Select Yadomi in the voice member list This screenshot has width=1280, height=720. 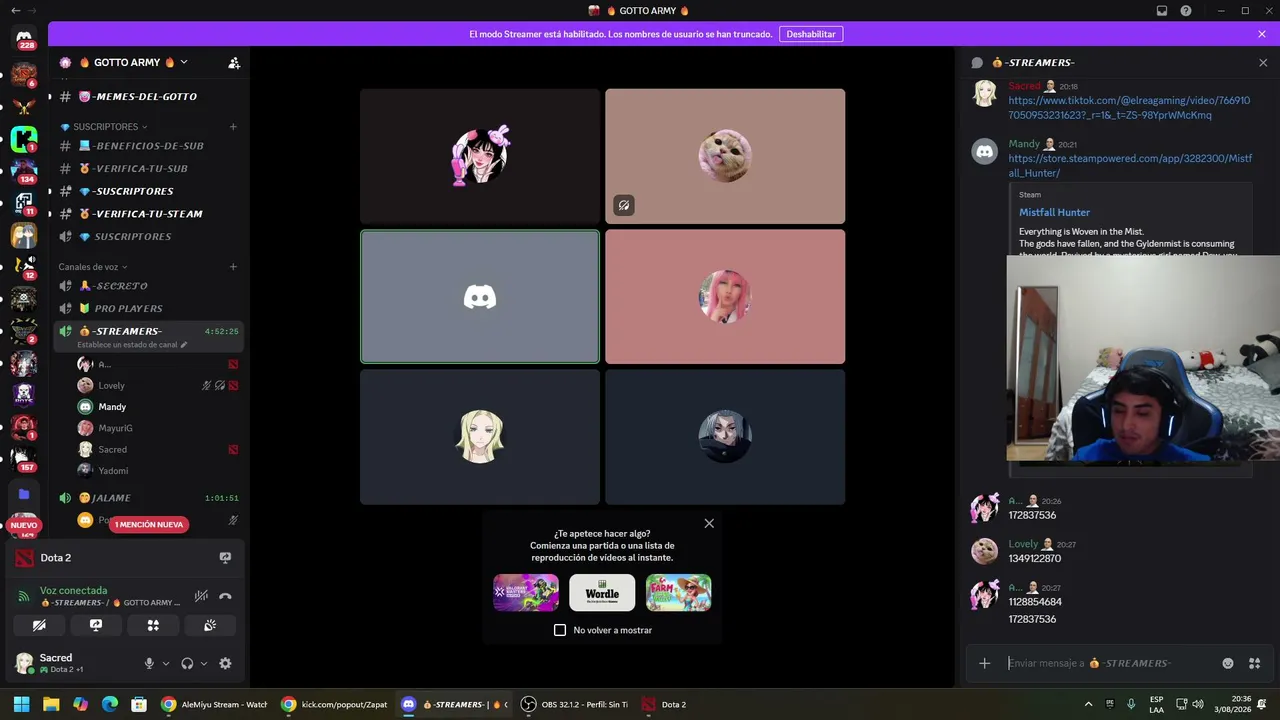point(157,471)
